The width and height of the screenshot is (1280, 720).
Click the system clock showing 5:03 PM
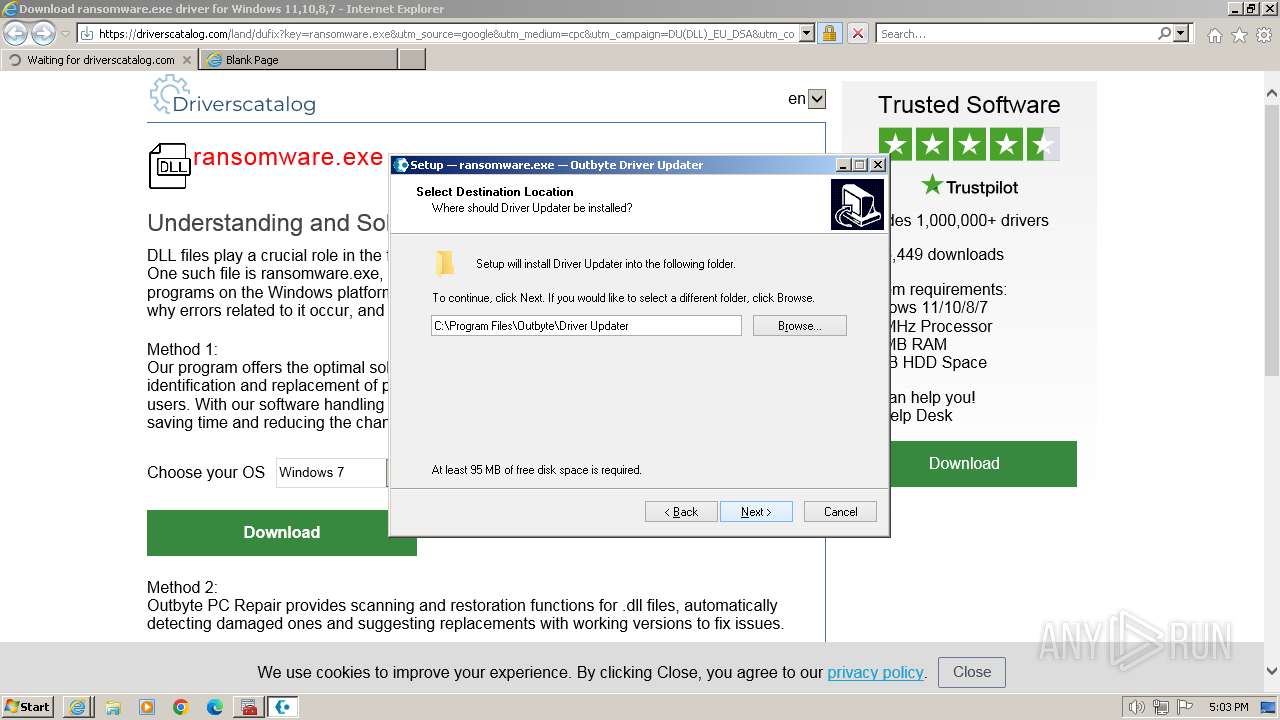[1228, 707]
